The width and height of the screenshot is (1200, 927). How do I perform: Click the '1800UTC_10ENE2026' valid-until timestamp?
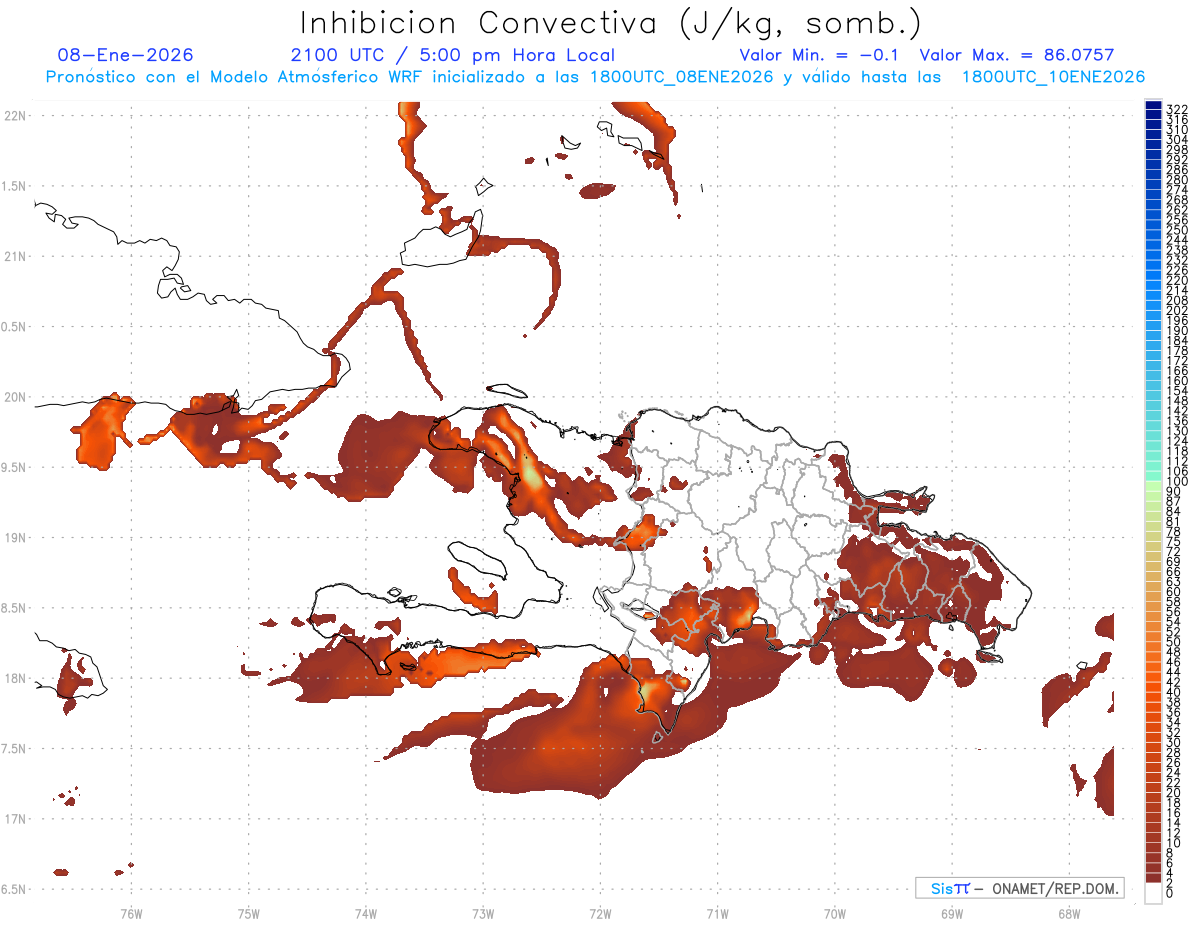[1053, 77]
